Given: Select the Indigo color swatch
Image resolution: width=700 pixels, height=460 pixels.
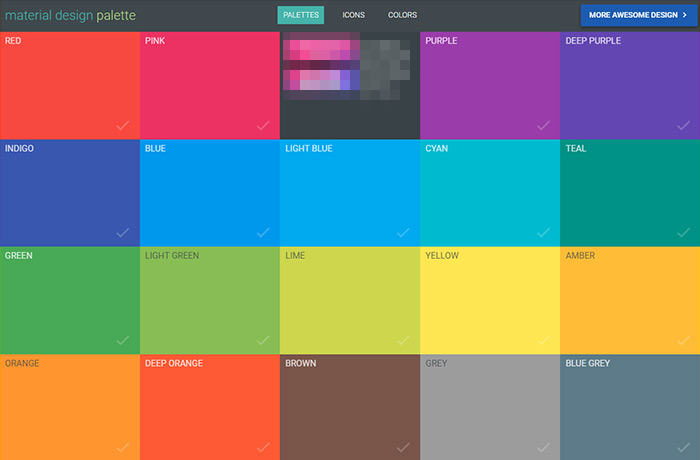Looking at the screenshot, I should point(70,193).
